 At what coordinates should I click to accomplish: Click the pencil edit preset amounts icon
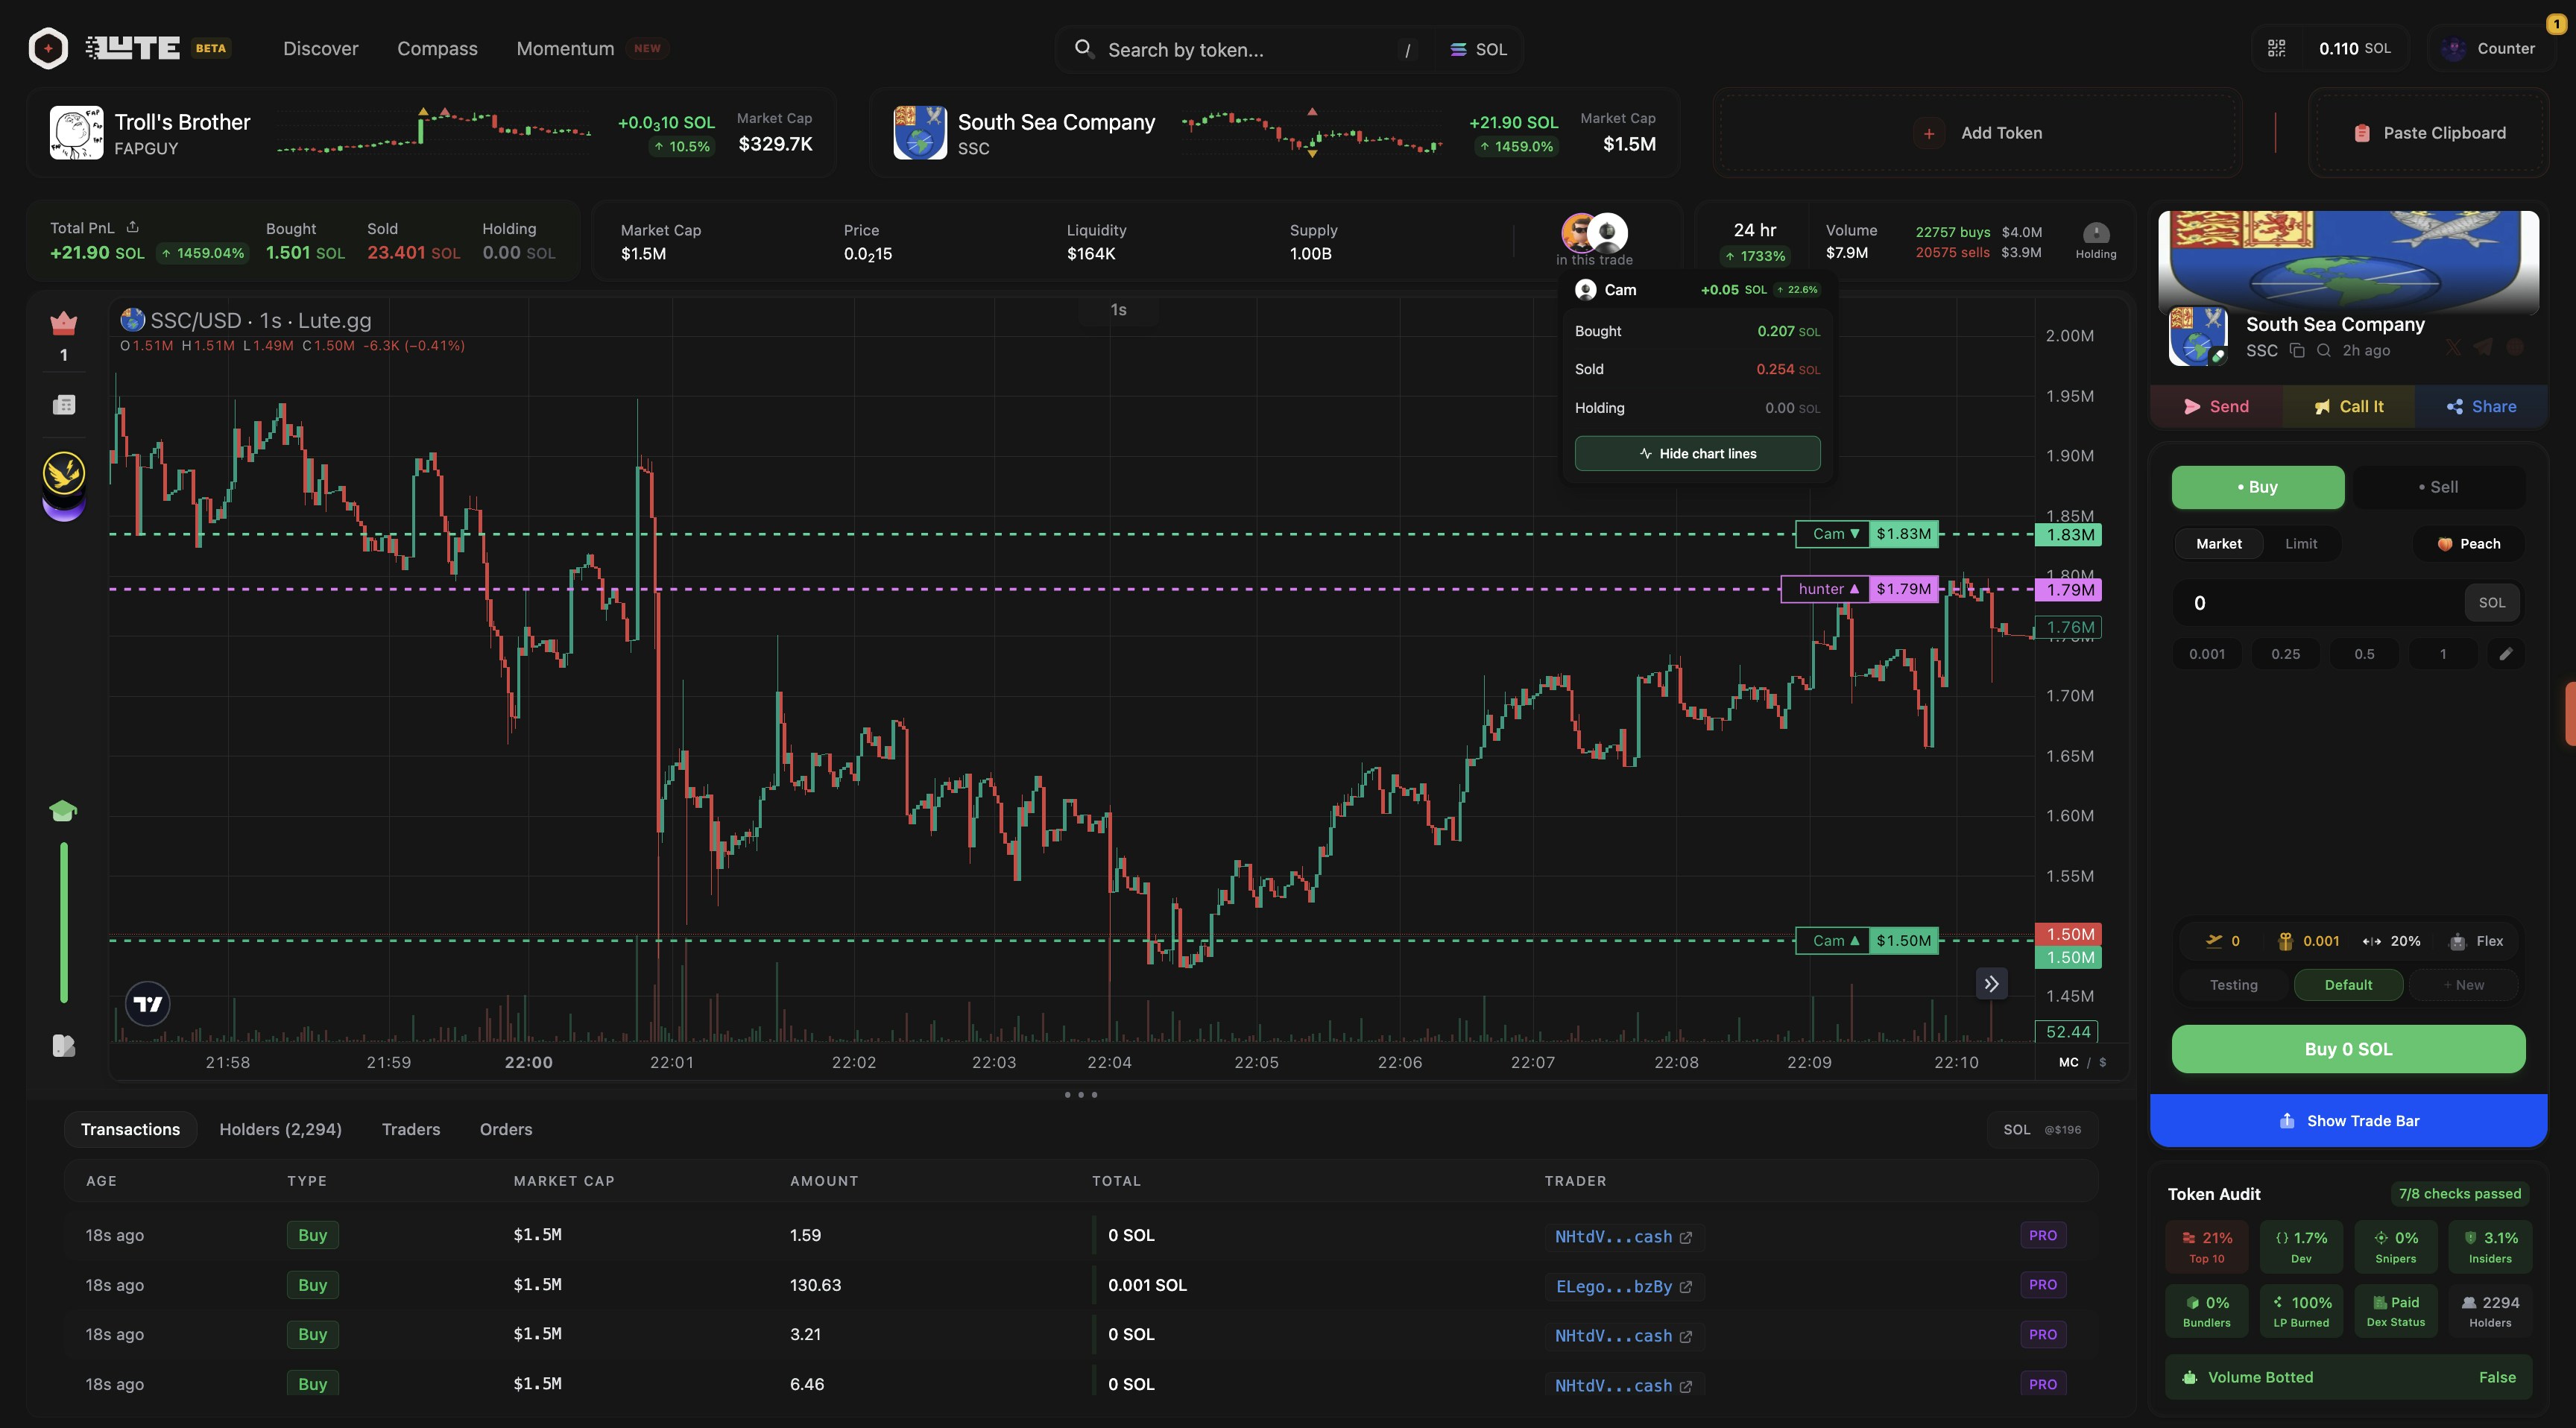click(x=2505, y=654)
